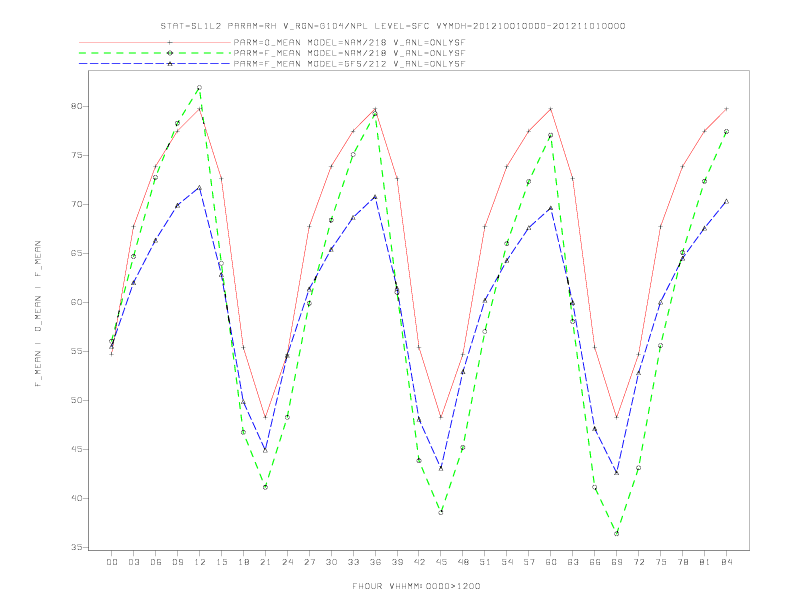This screenshot has height=612, width=792.
Task: Click x-axis tick label 18
Action: click(x=243, y=562)
